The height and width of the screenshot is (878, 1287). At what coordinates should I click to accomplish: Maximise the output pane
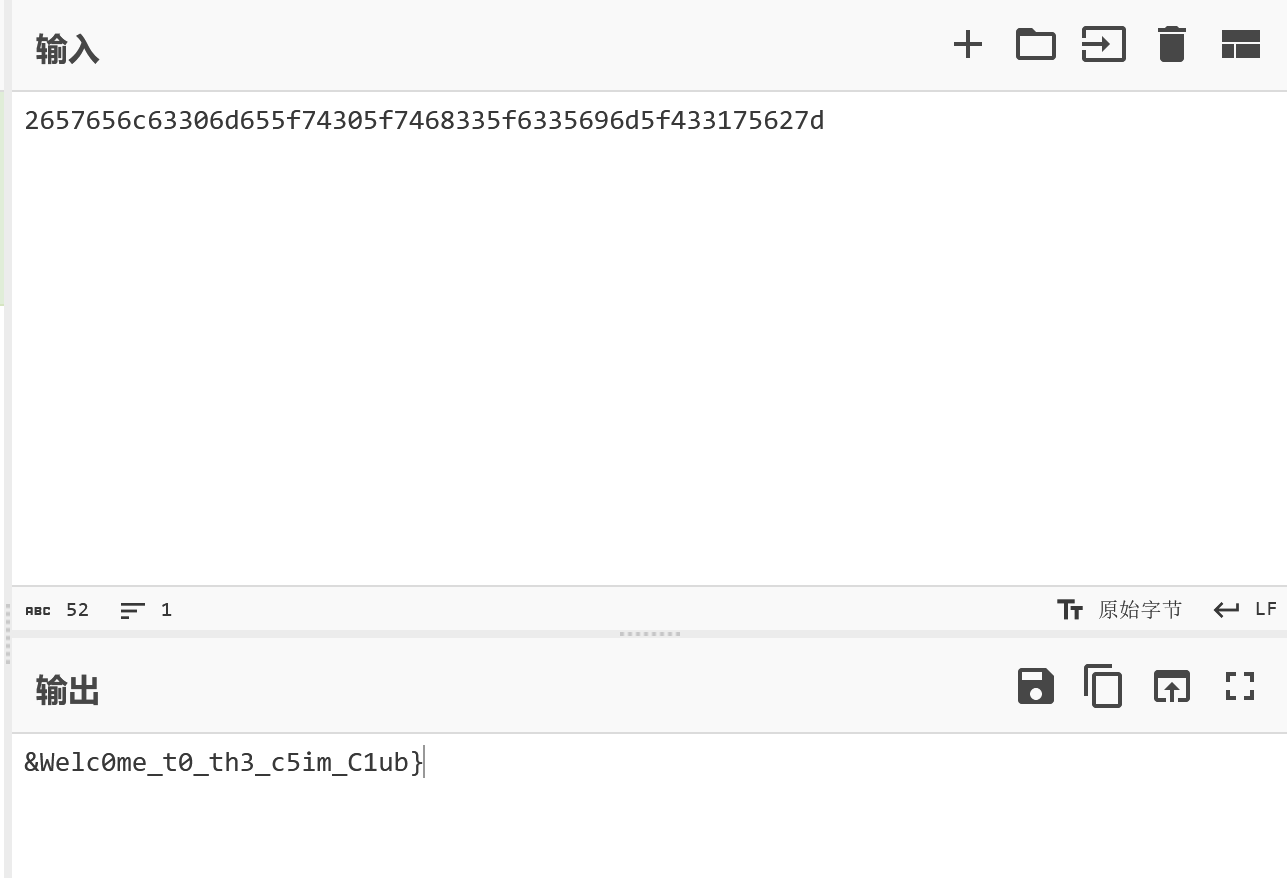point(1240,686)
